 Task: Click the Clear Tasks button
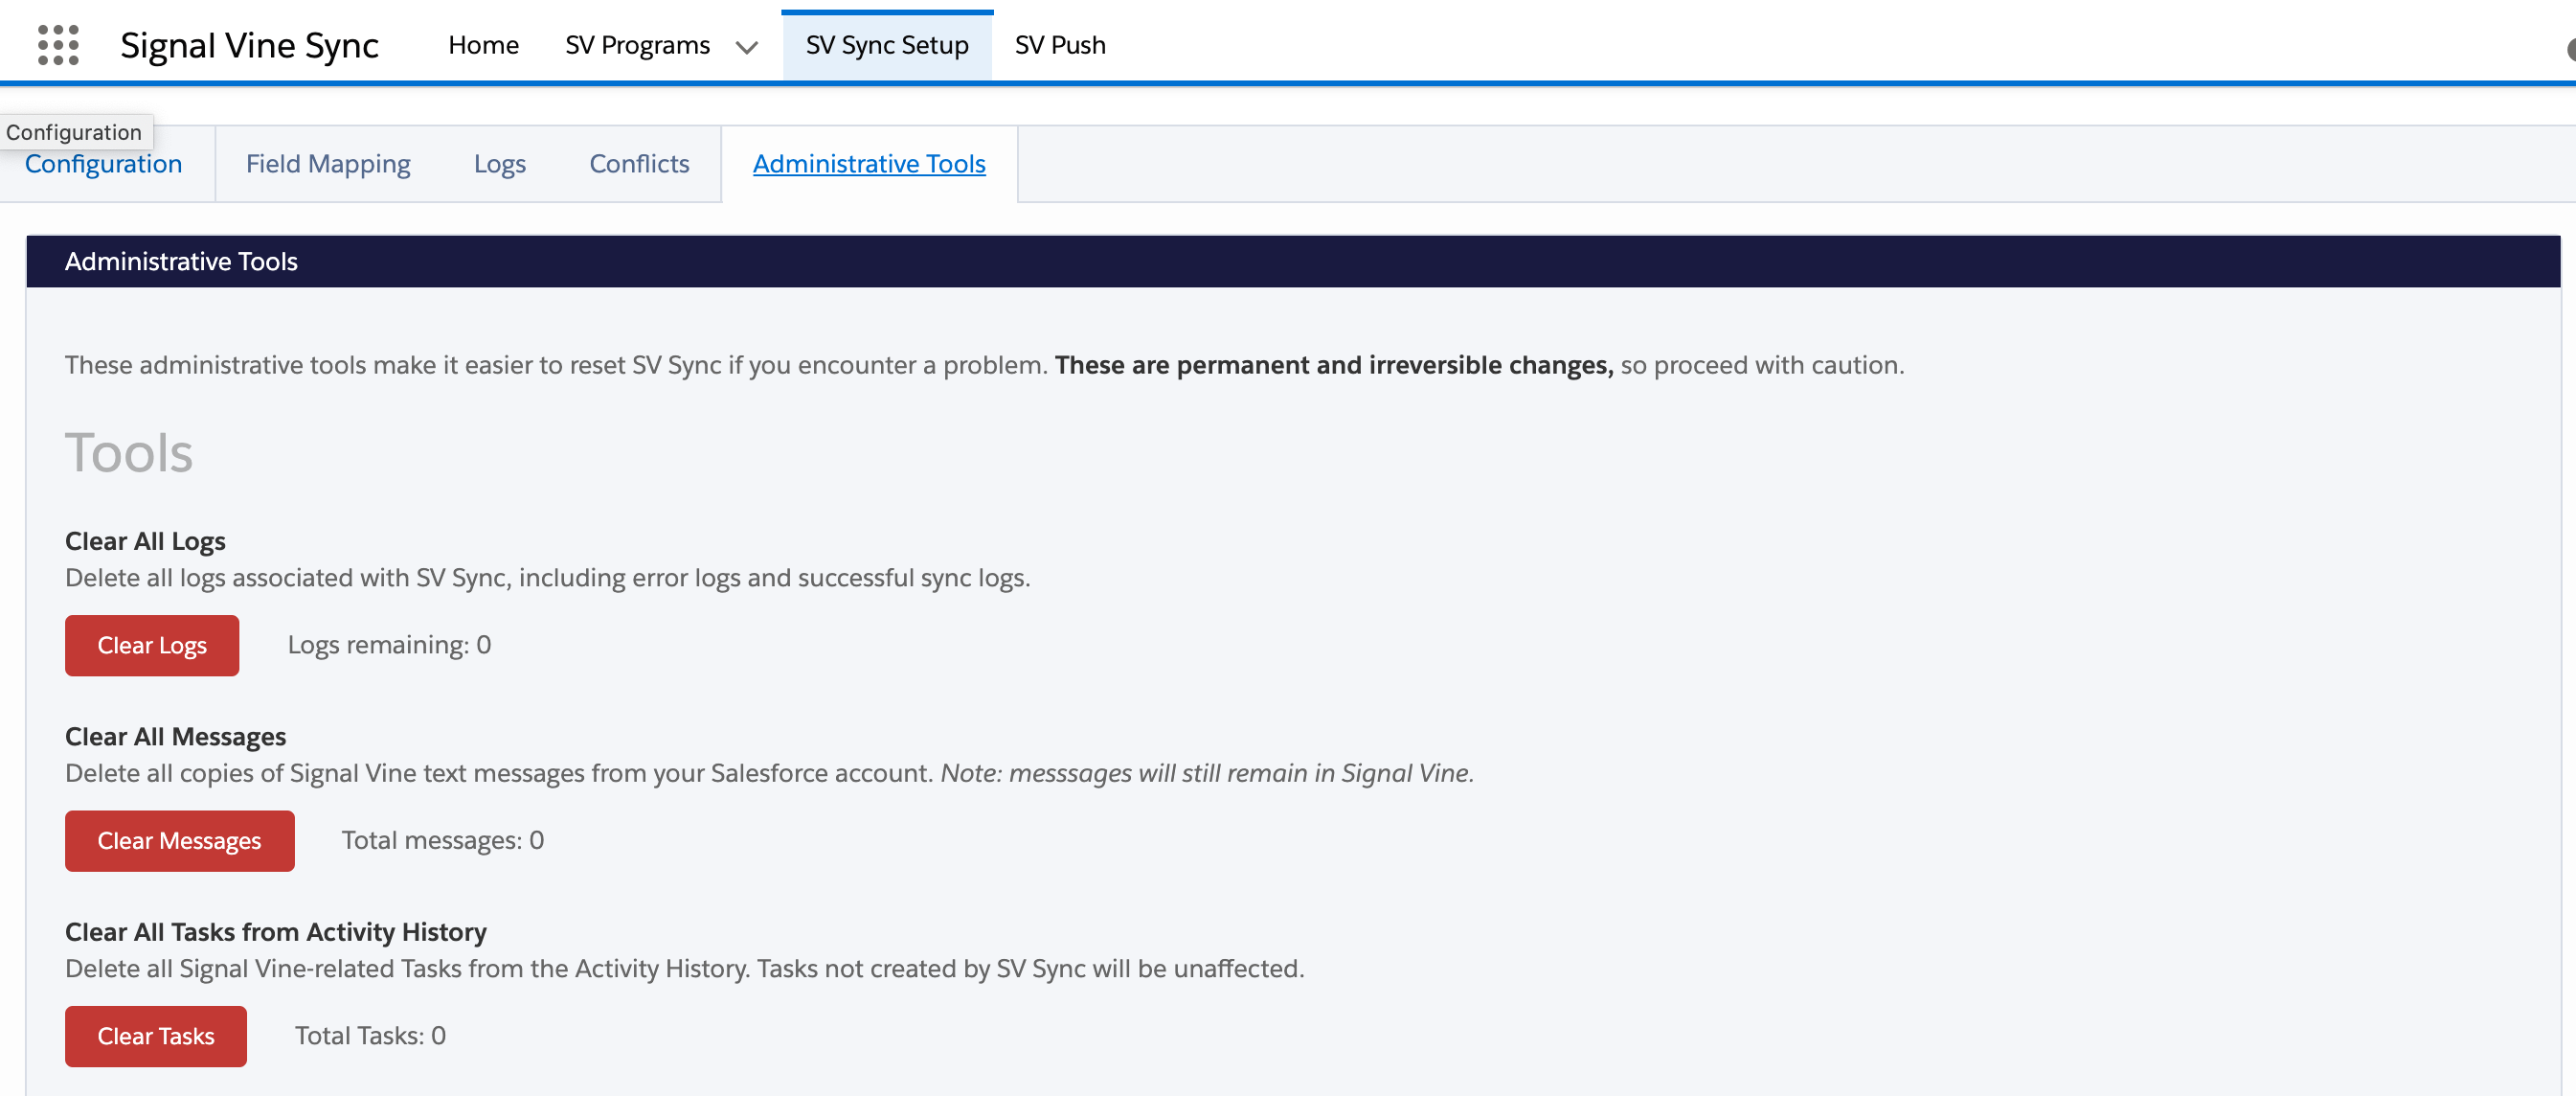click(x=155, y=1036)
